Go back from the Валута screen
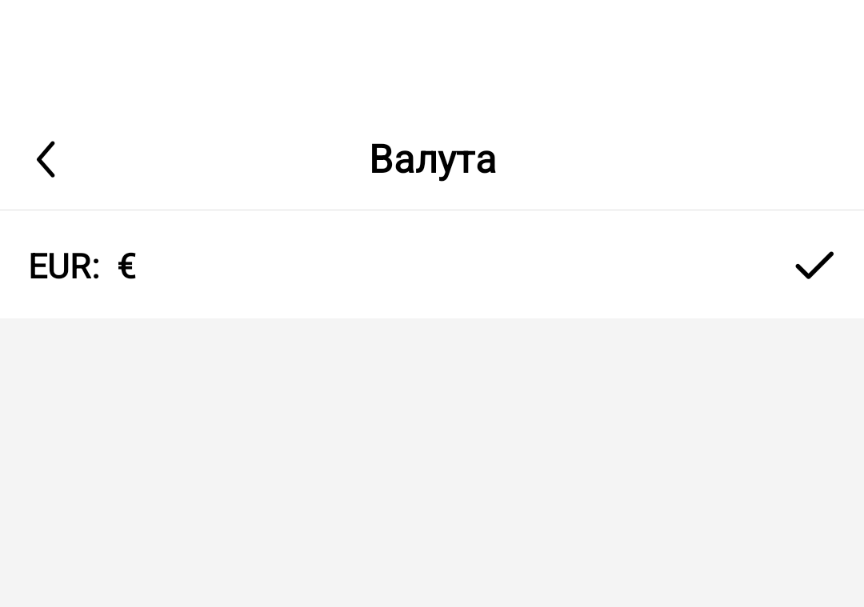Image resolution: width=864 pixels, height=607 pixels. [46, 159]
